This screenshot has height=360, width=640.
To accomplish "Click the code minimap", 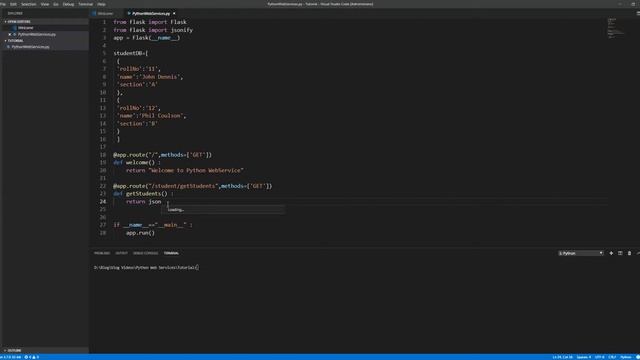I will coord(616,28).
